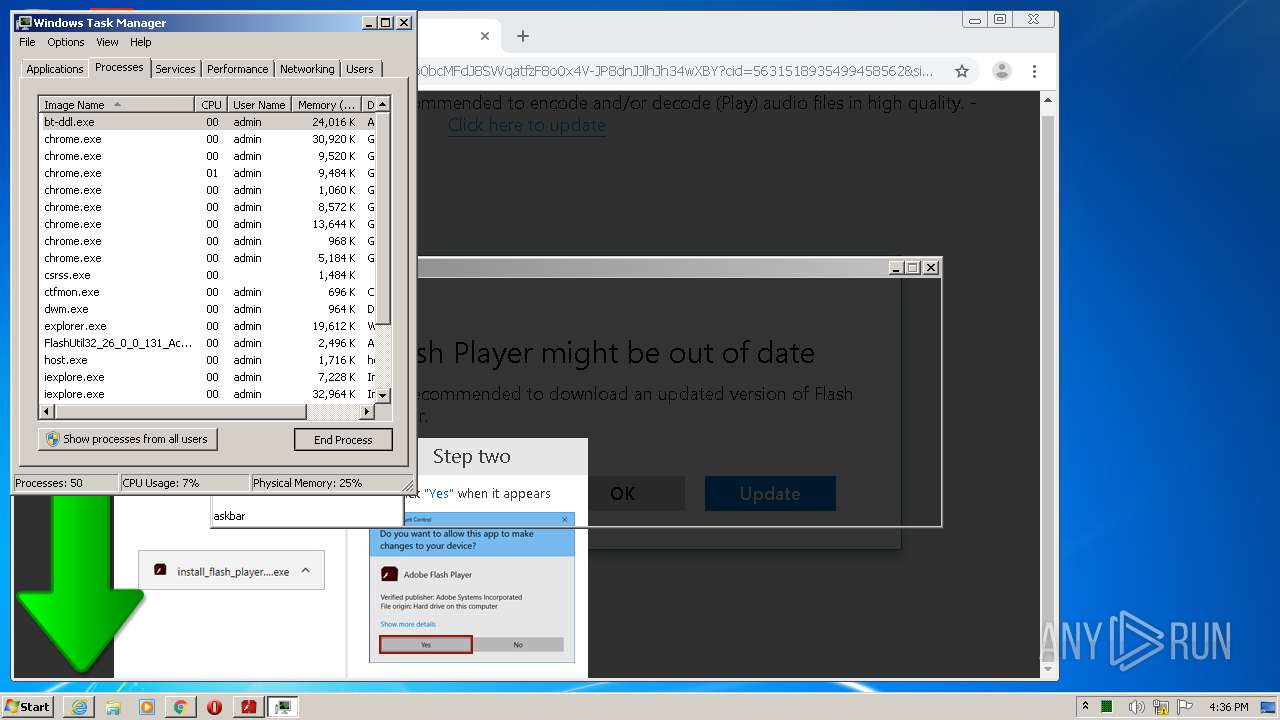1280x720 pixels.
Task: Open the network status tray icon
Action: (1159, 707)
